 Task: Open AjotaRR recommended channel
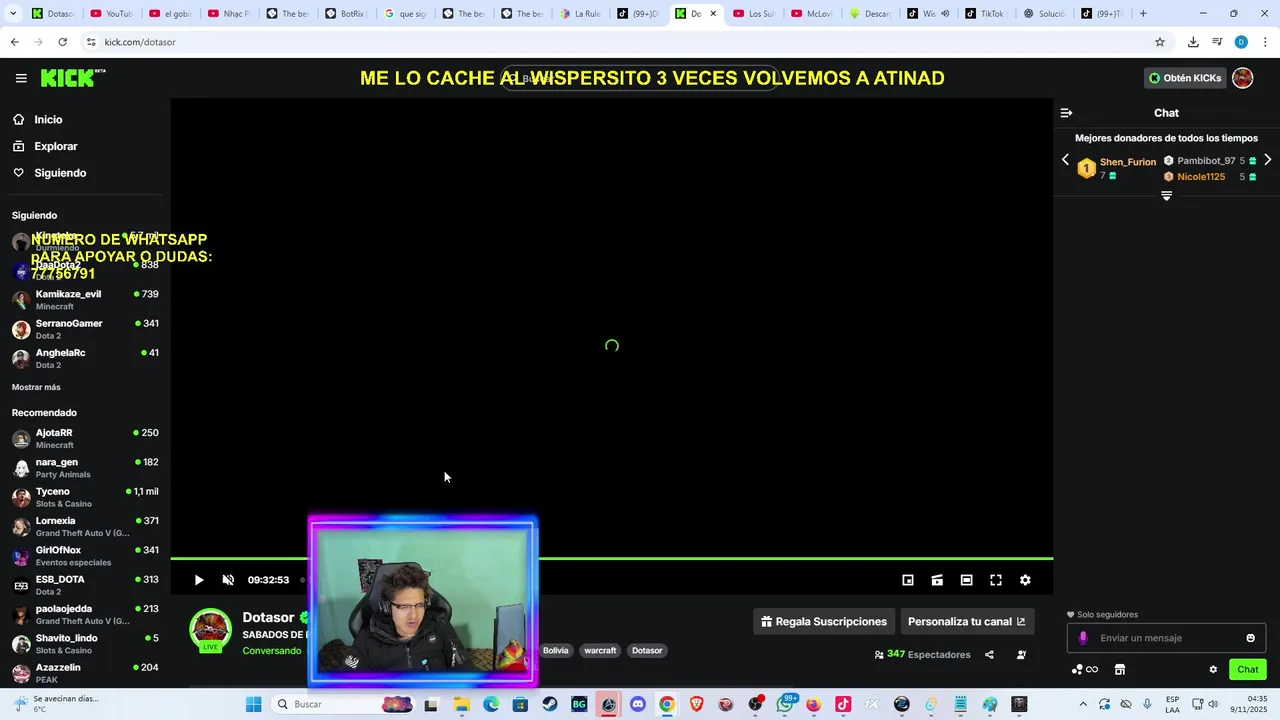[x=85, y=438]
